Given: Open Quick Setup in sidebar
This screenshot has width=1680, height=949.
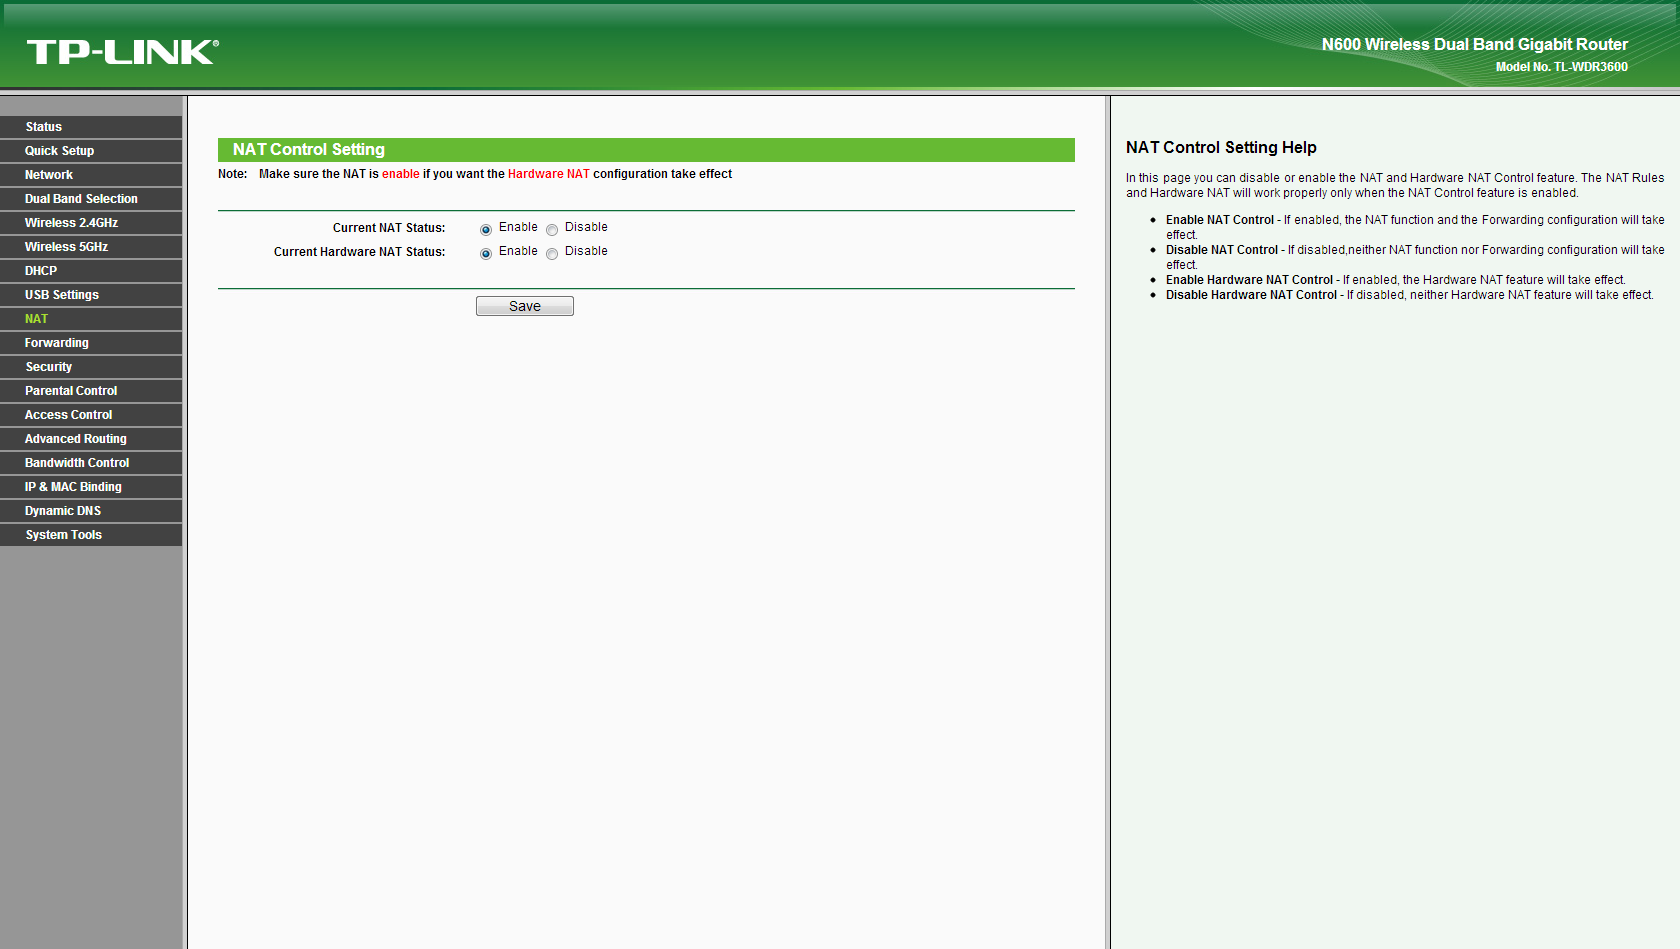Looking at the screenshot, I should (x=91, y=151).
